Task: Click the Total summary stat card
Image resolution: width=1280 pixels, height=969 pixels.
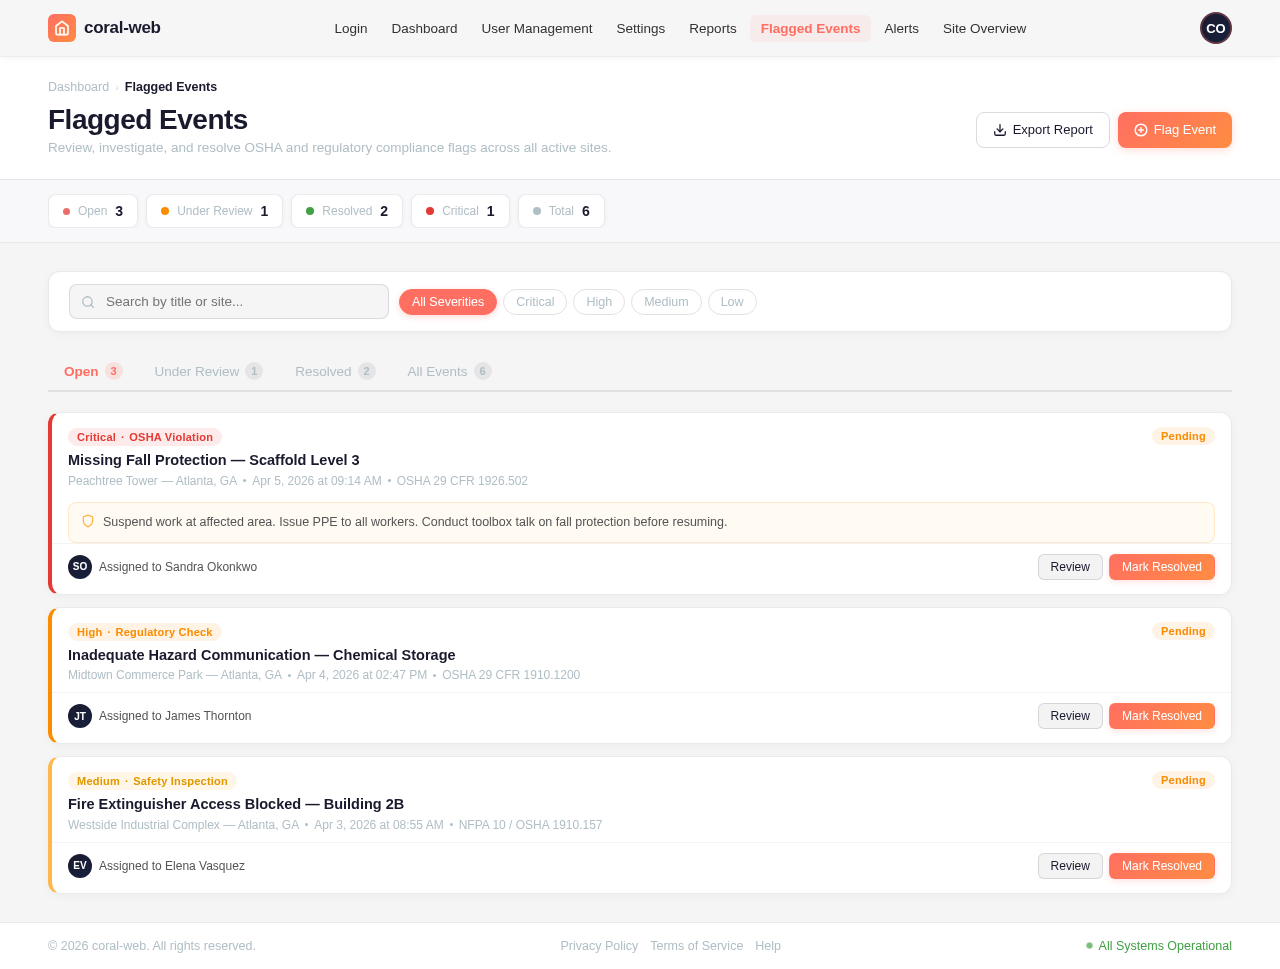Action: tap(561, 211)
